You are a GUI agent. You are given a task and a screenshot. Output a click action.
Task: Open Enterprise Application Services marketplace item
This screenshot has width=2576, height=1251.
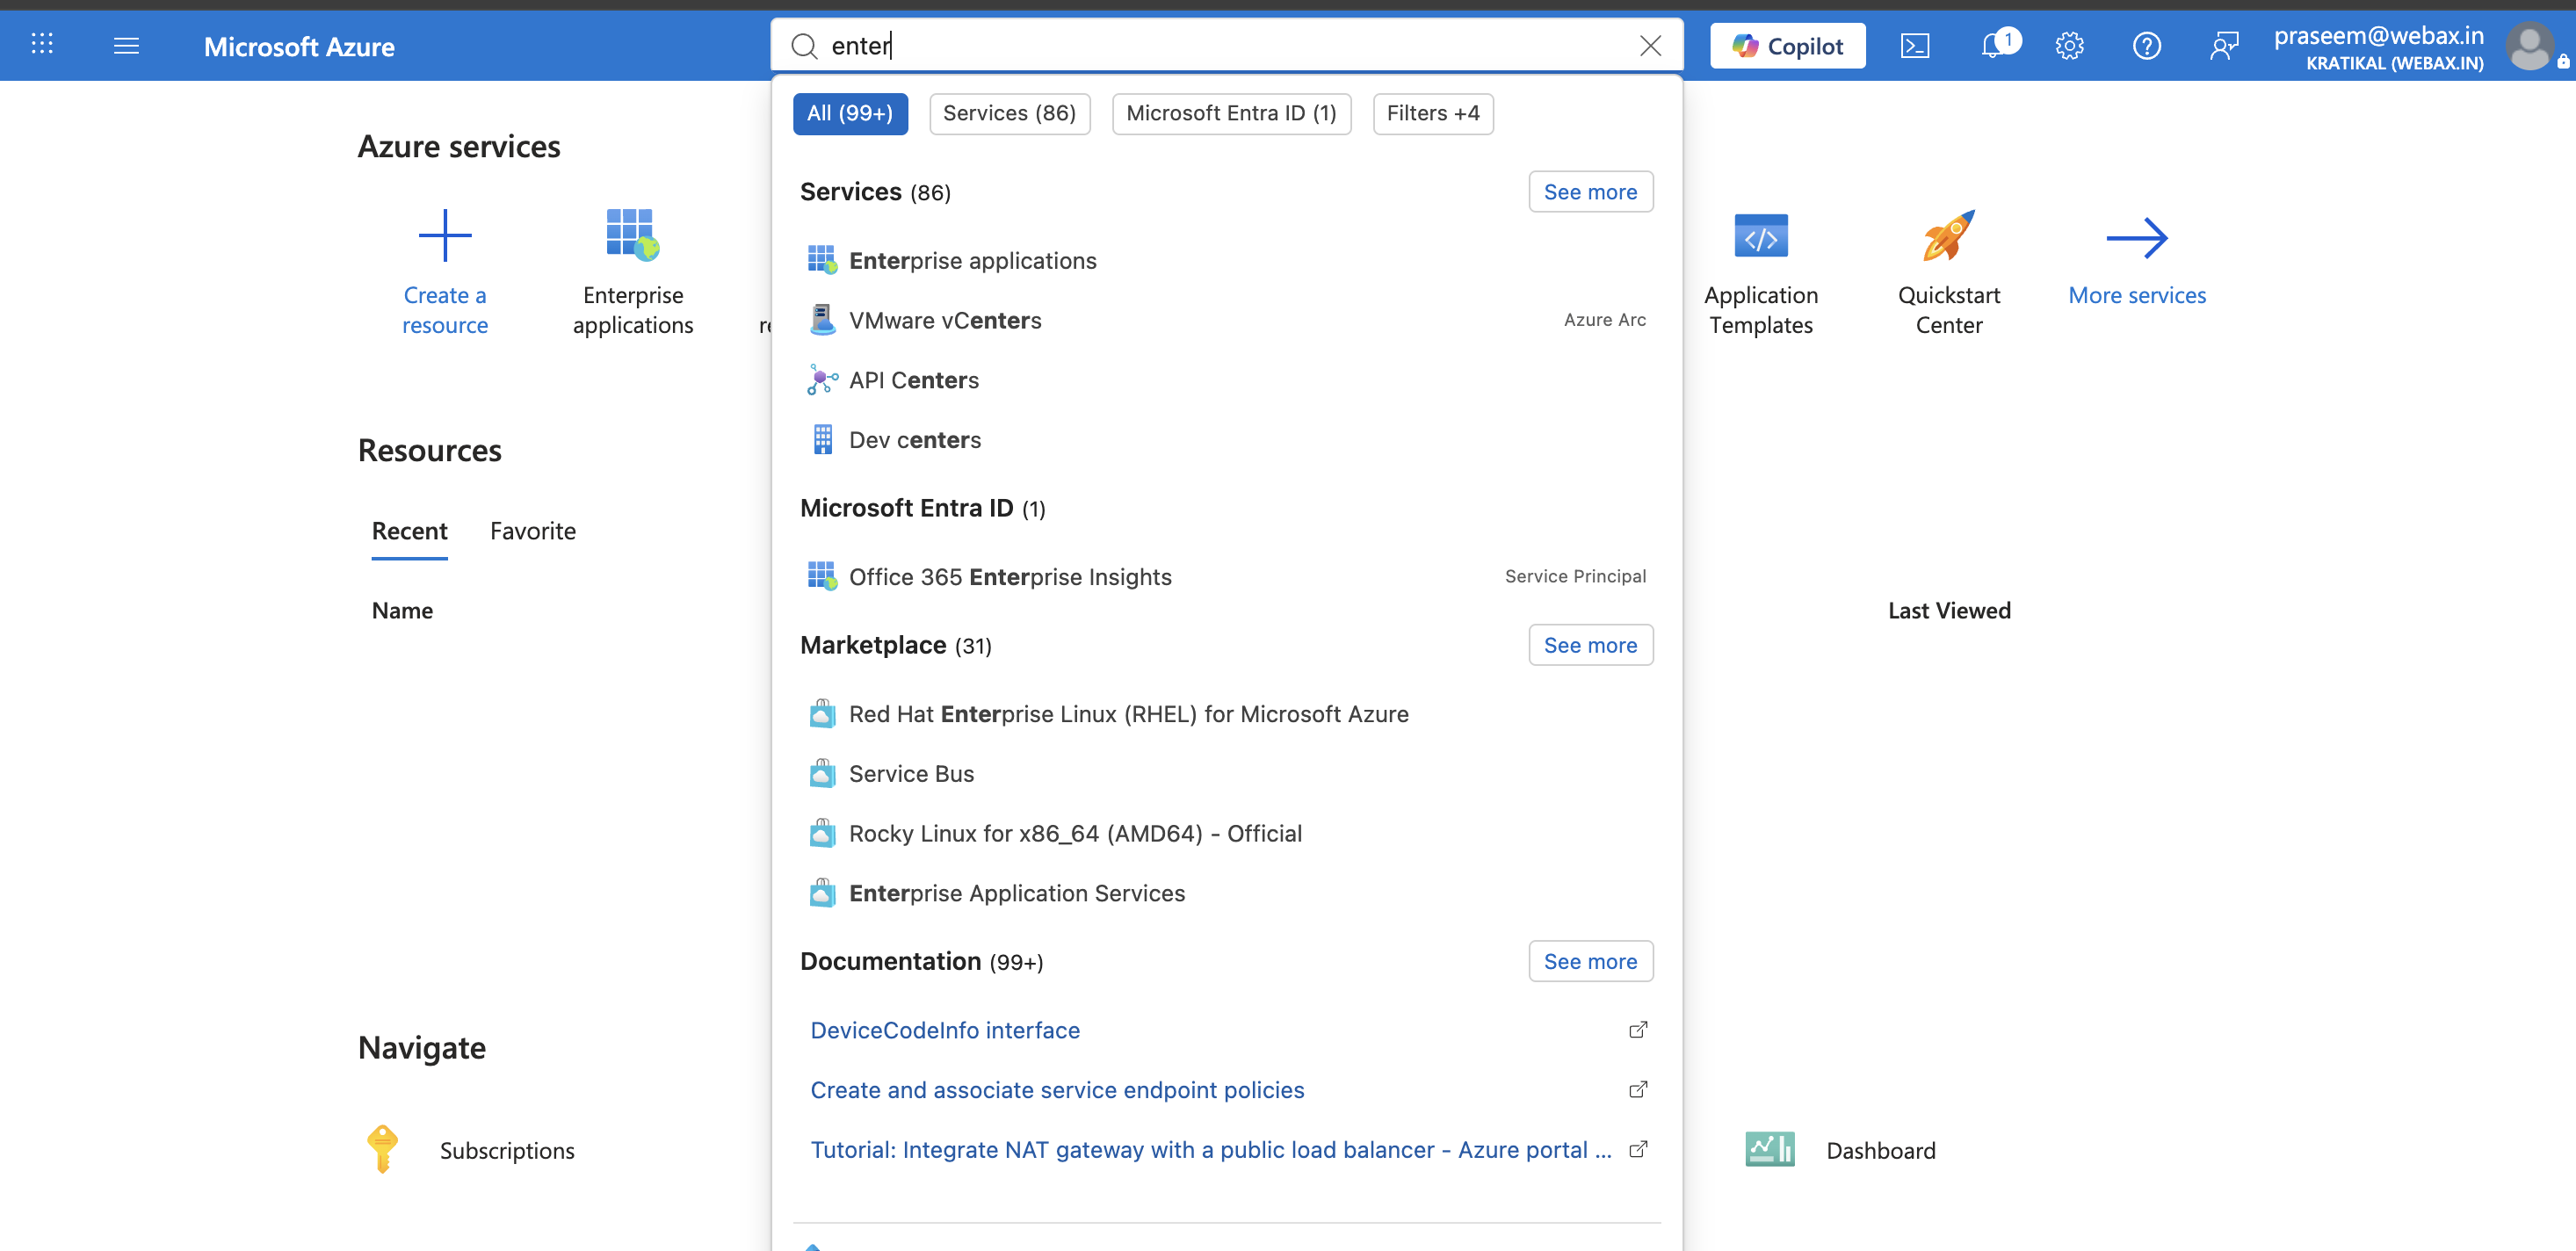point(1227,893)
